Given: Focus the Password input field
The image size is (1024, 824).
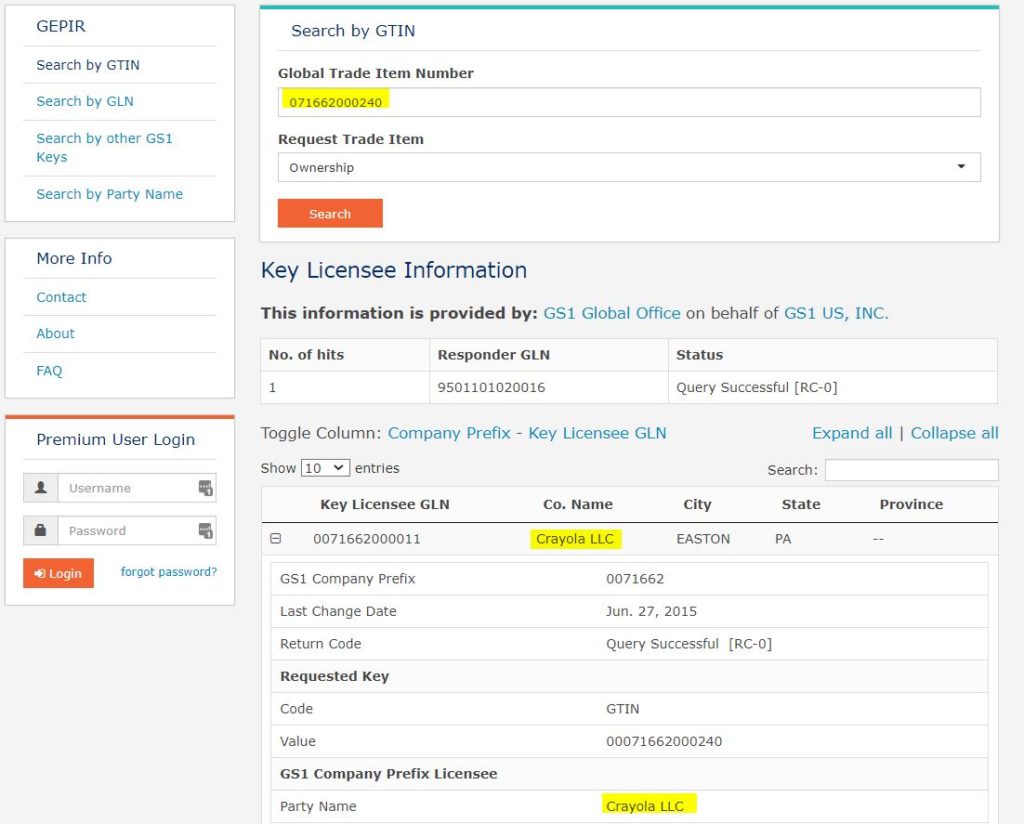Looking at the screenshot, I should (x=136, y=530).
